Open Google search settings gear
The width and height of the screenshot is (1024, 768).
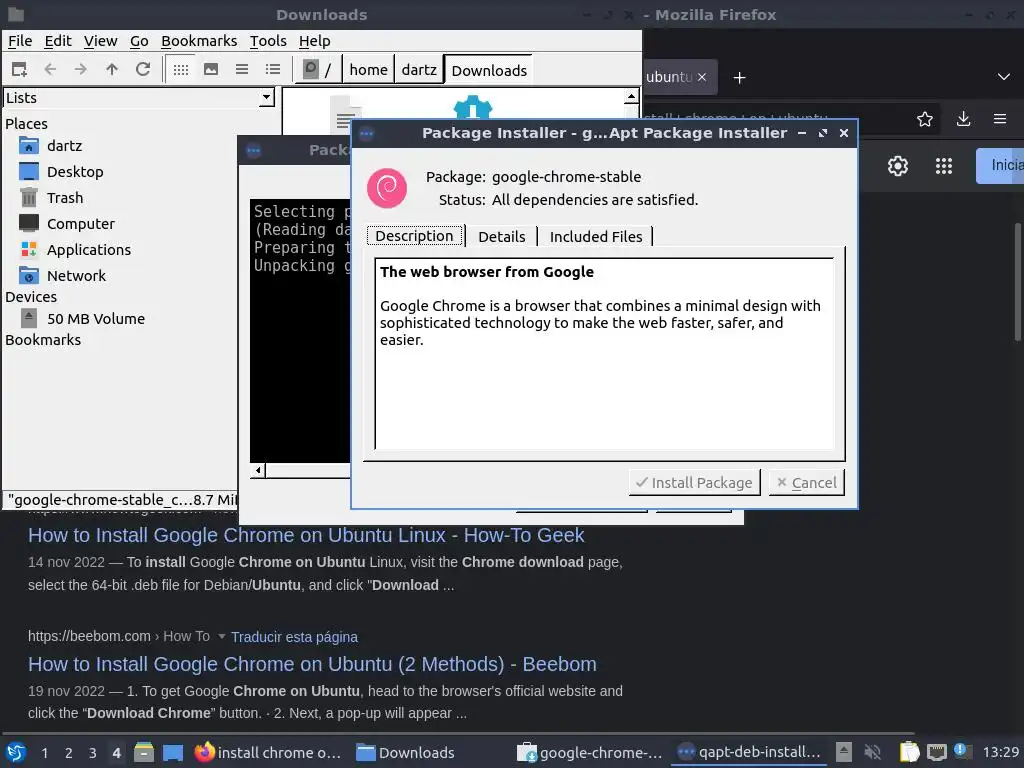[898, 166]
